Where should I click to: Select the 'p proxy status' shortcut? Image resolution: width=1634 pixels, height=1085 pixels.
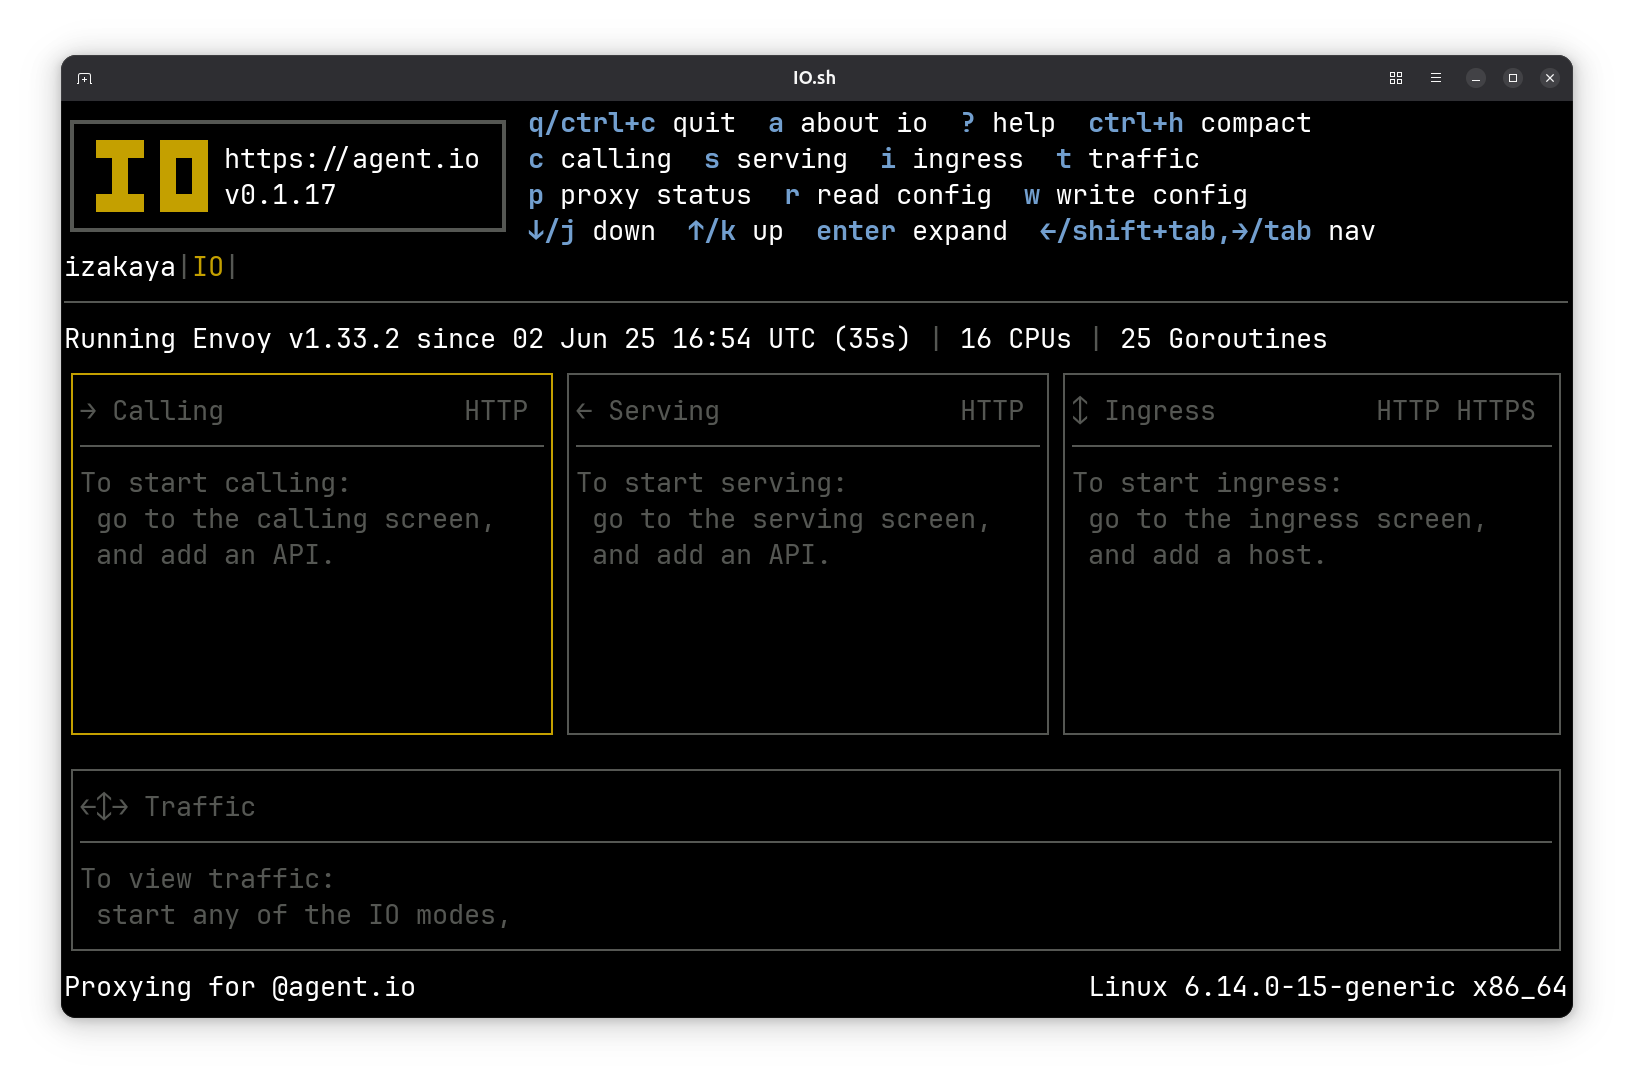pyautogui.click(x=640, y=195)
